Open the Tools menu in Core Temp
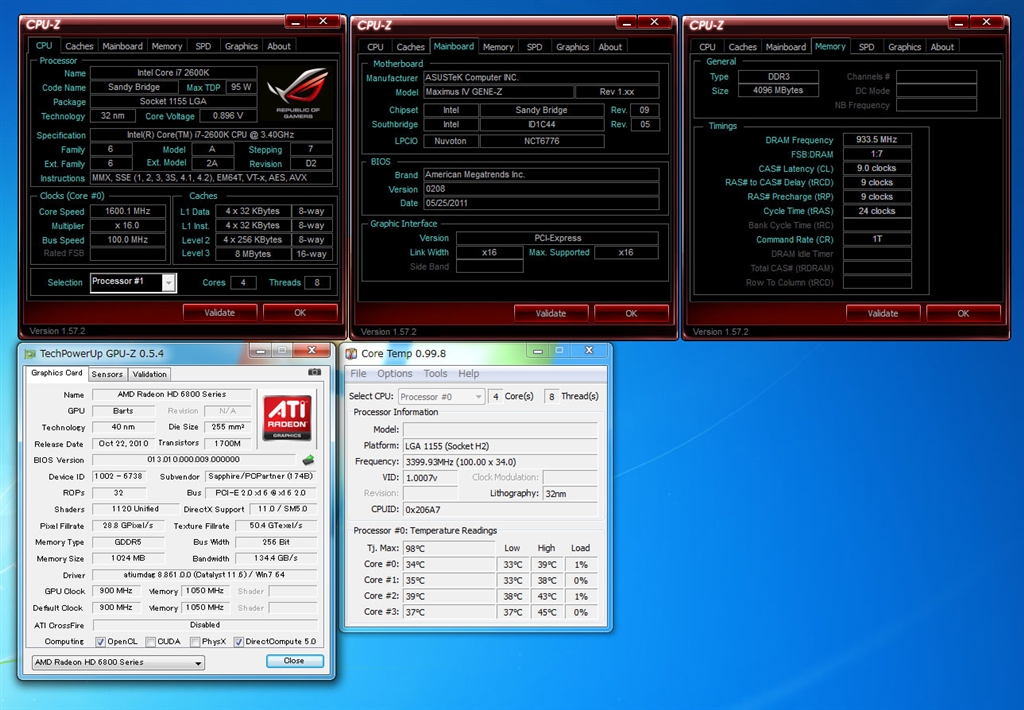The height and width of the screenshot is (710, 1024). [435, 374]
